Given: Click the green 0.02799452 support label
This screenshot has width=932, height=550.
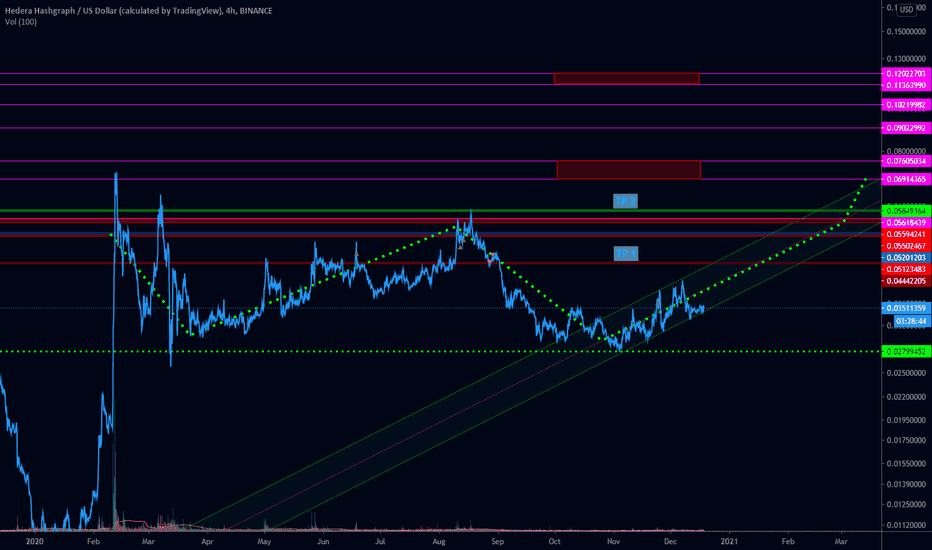Looking at the screenshot, I should click(x=906, y=351).
